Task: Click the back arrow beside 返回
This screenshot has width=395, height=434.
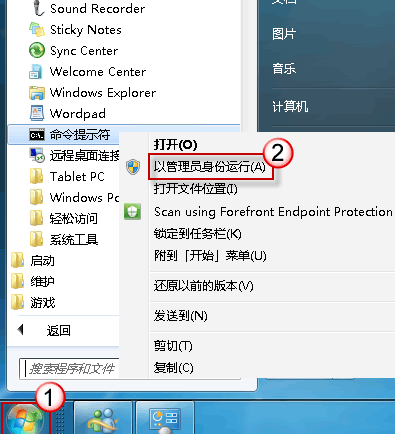Action: click(21, 330)
